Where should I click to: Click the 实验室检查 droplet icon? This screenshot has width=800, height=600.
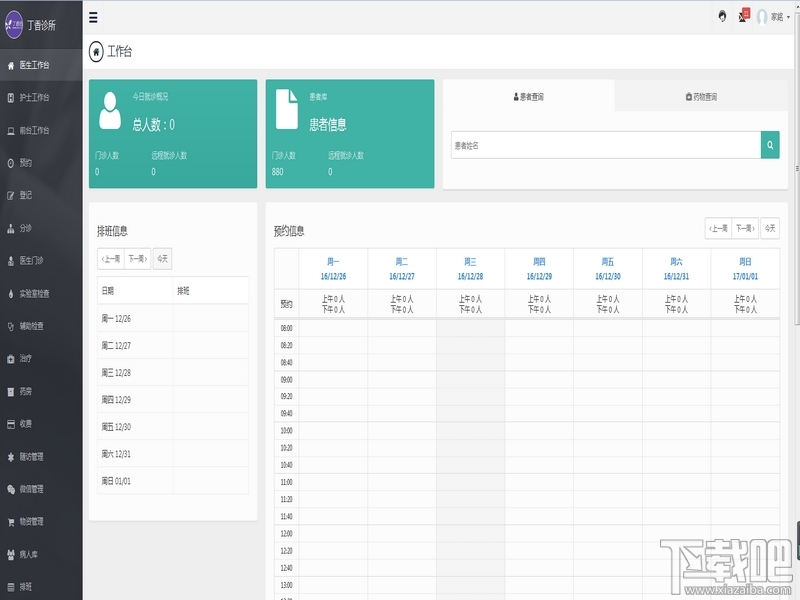pos(11,294)
